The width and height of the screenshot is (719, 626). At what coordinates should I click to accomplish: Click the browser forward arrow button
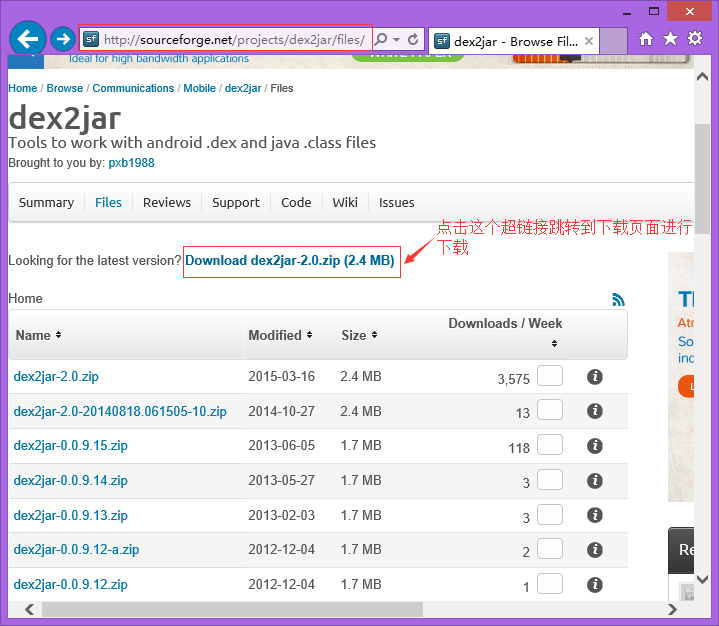pos(63,39)
